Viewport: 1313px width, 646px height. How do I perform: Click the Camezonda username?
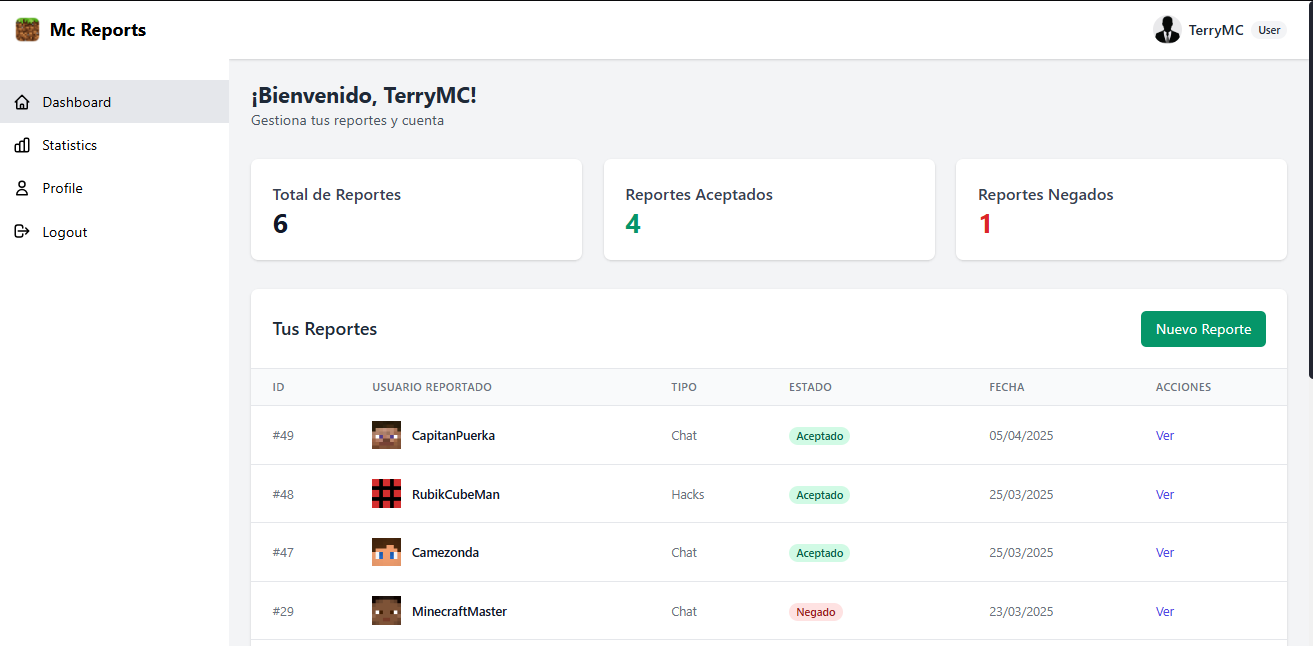pos(445,552)
